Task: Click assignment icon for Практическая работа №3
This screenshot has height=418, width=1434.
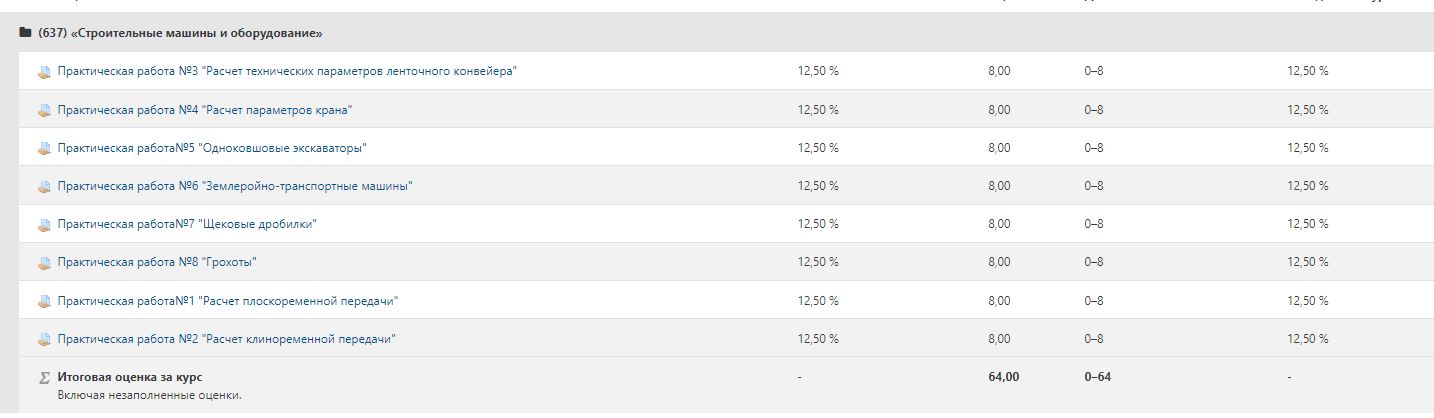Action: tap(44, 72)
